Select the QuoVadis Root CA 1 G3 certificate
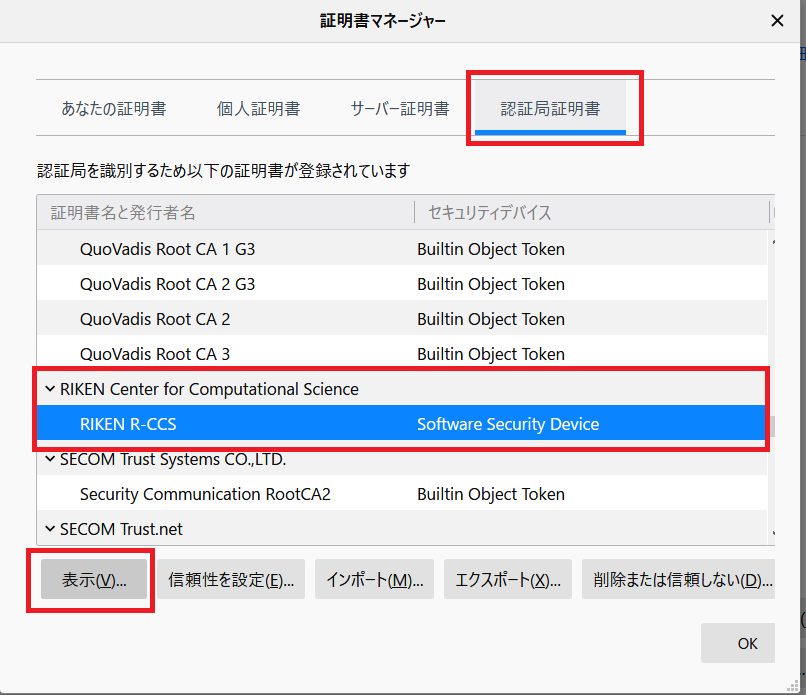This screenshot has height=695, width=806. coord(167,249)
